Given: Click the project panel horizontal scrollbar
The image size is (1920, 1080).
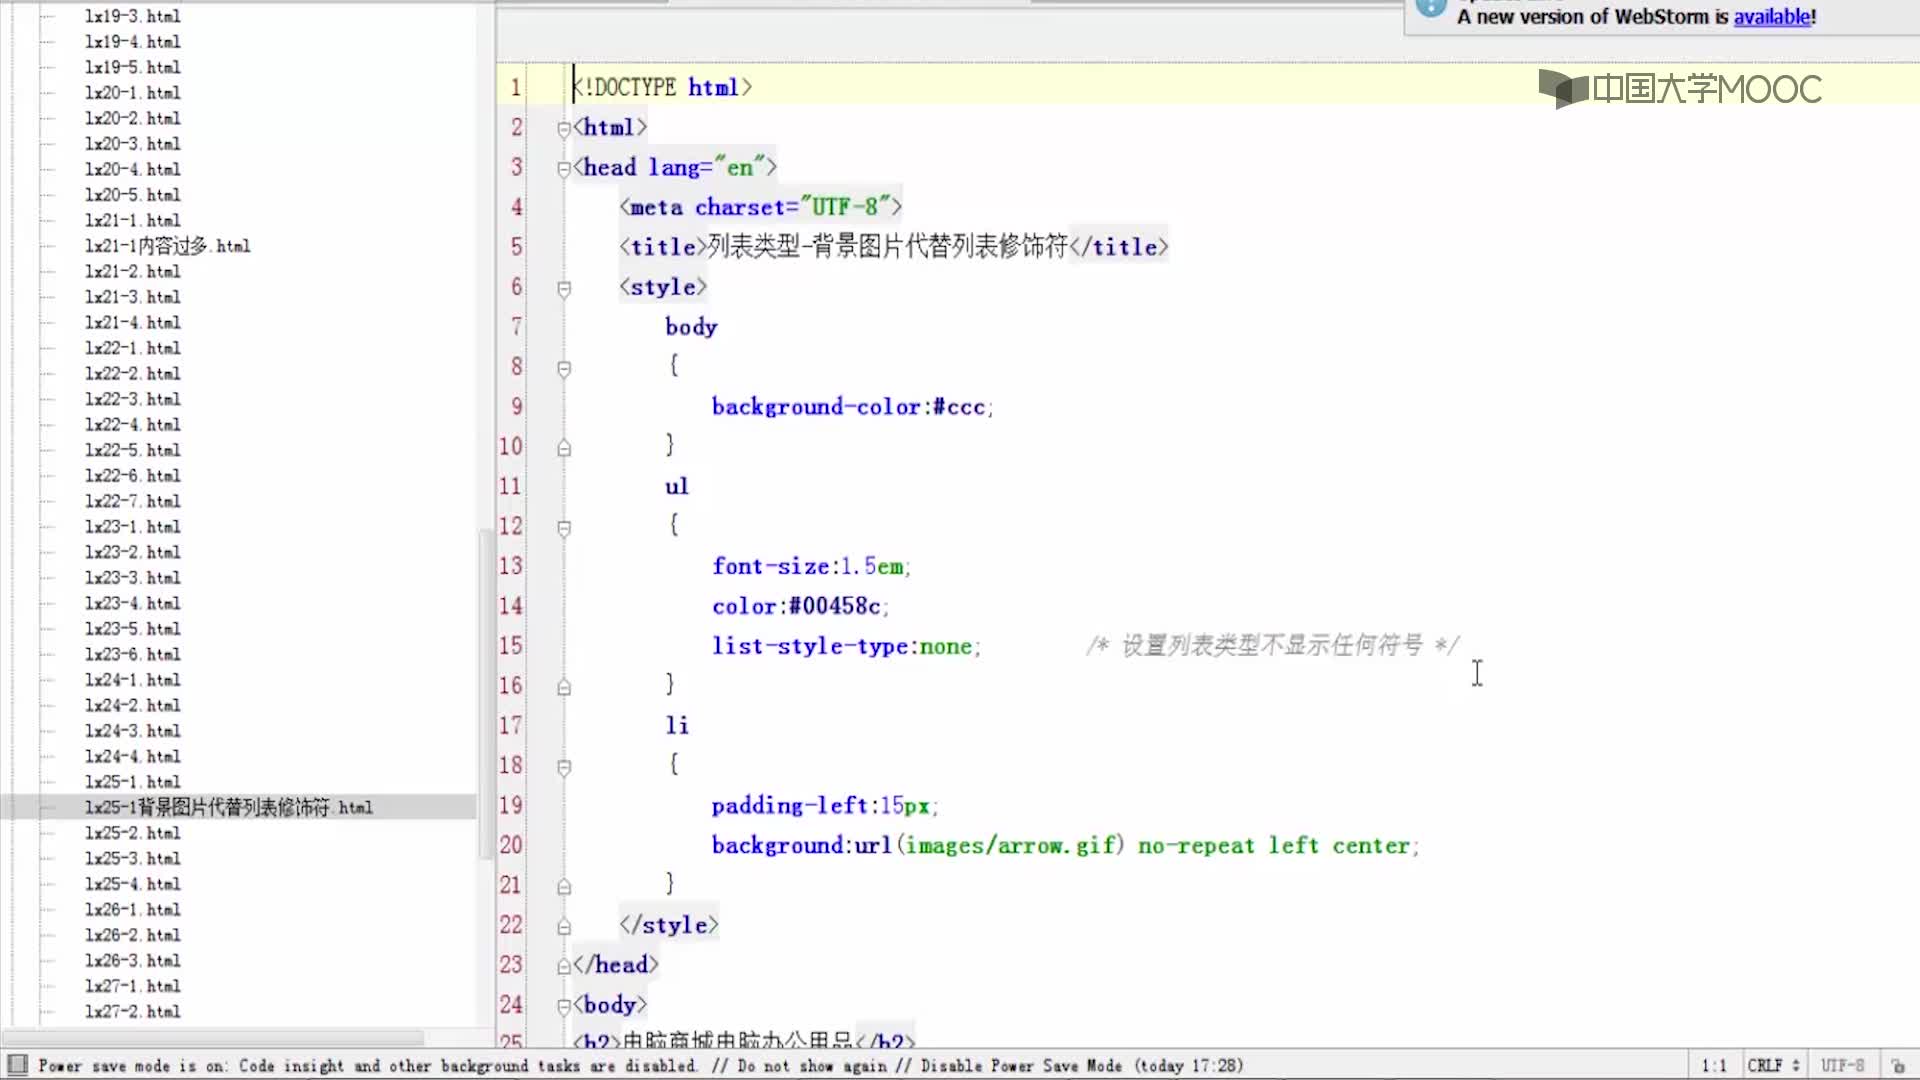Looking at the screenshot, I should point(214,1038).
